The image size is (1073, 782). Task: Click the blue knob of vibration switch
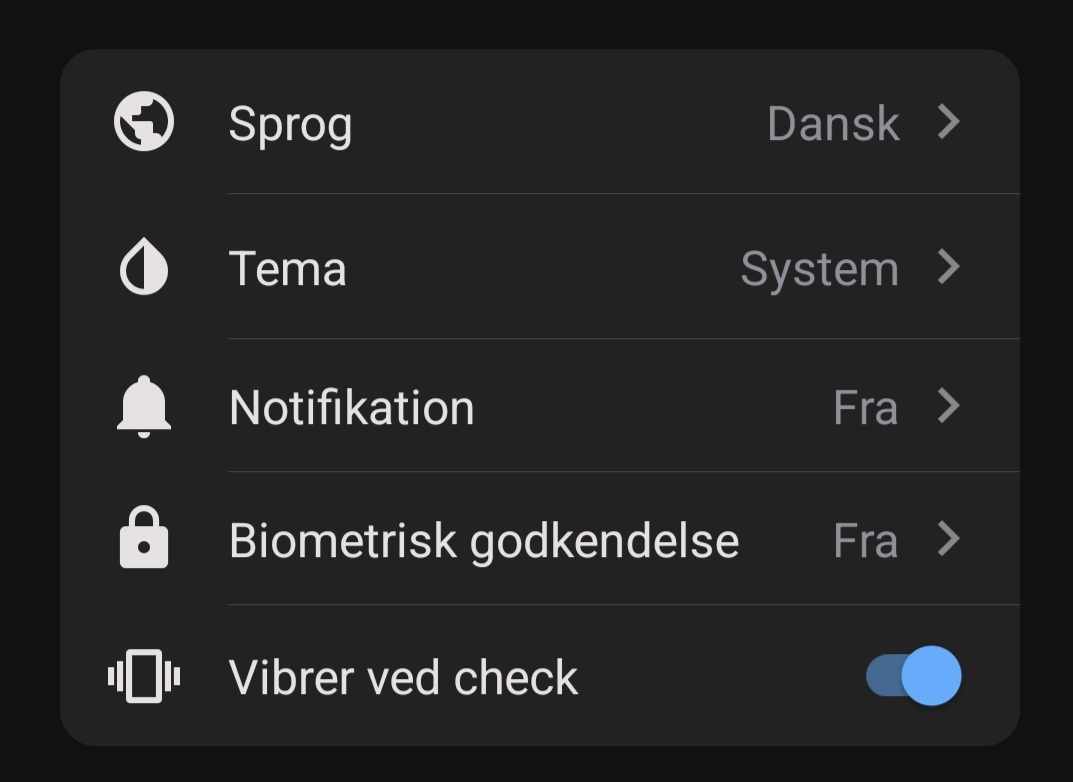tap(931, 677)
